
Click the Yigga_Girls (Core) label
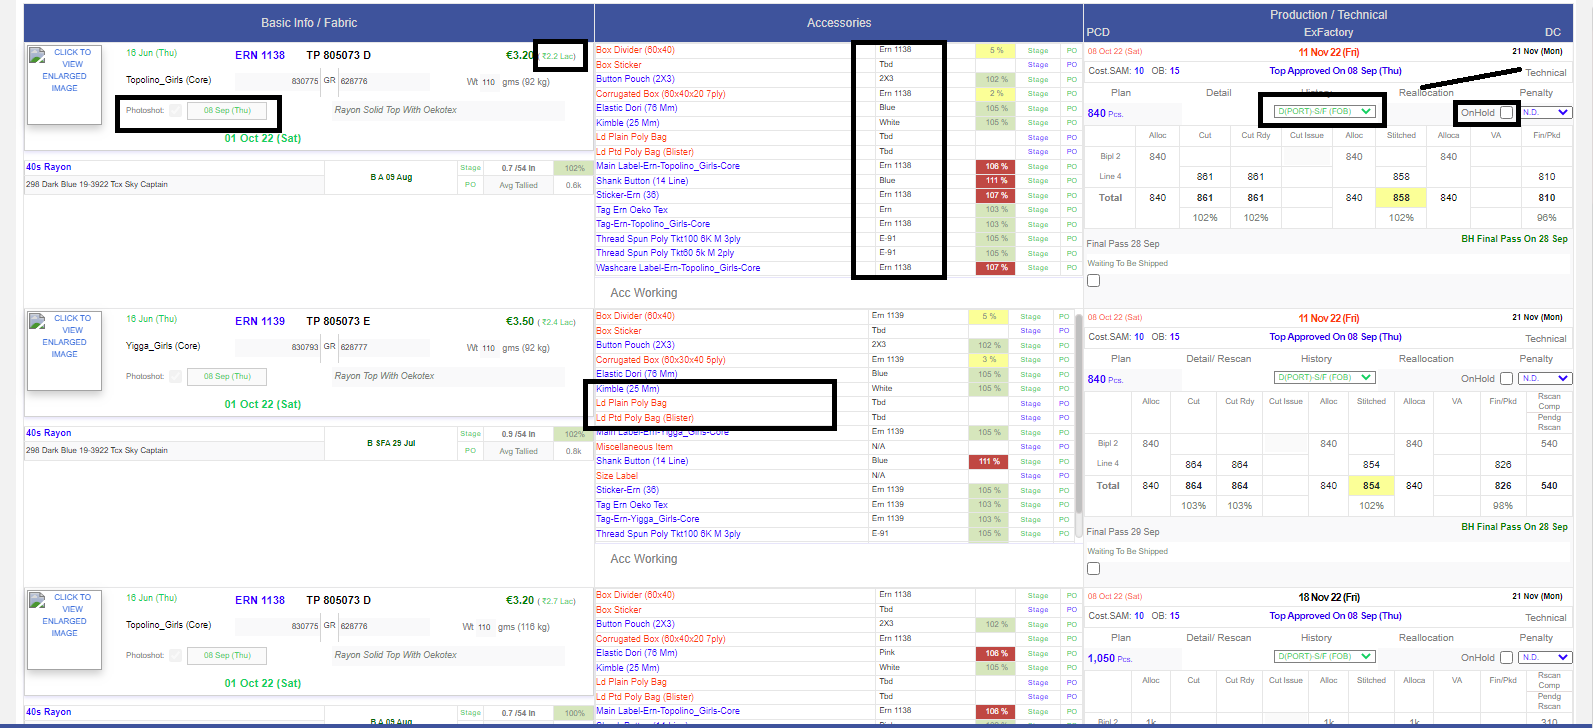163,346
